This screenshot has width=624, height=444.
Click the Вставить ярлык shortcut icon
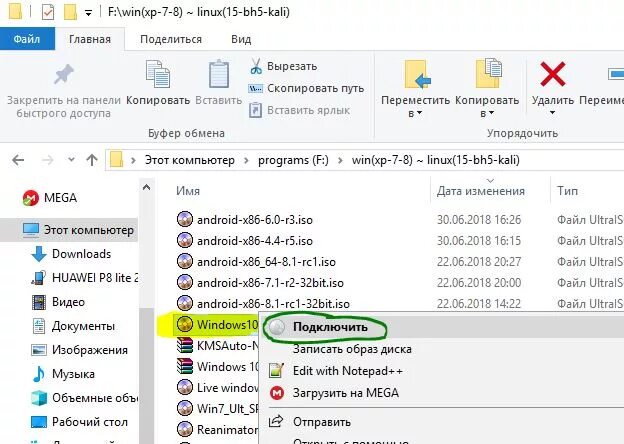click(255, 110)
